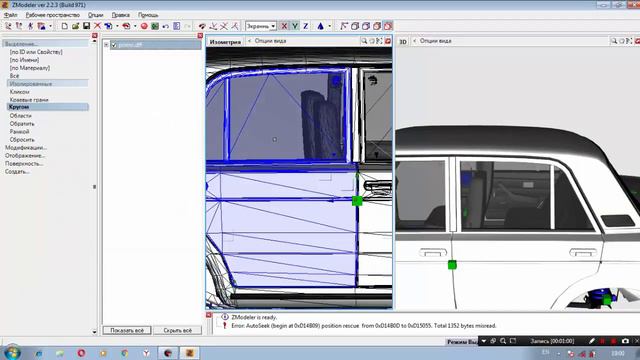Click the red car render icon
The height and width of the screenshot is (360, 640).
(x=126, y=26)
